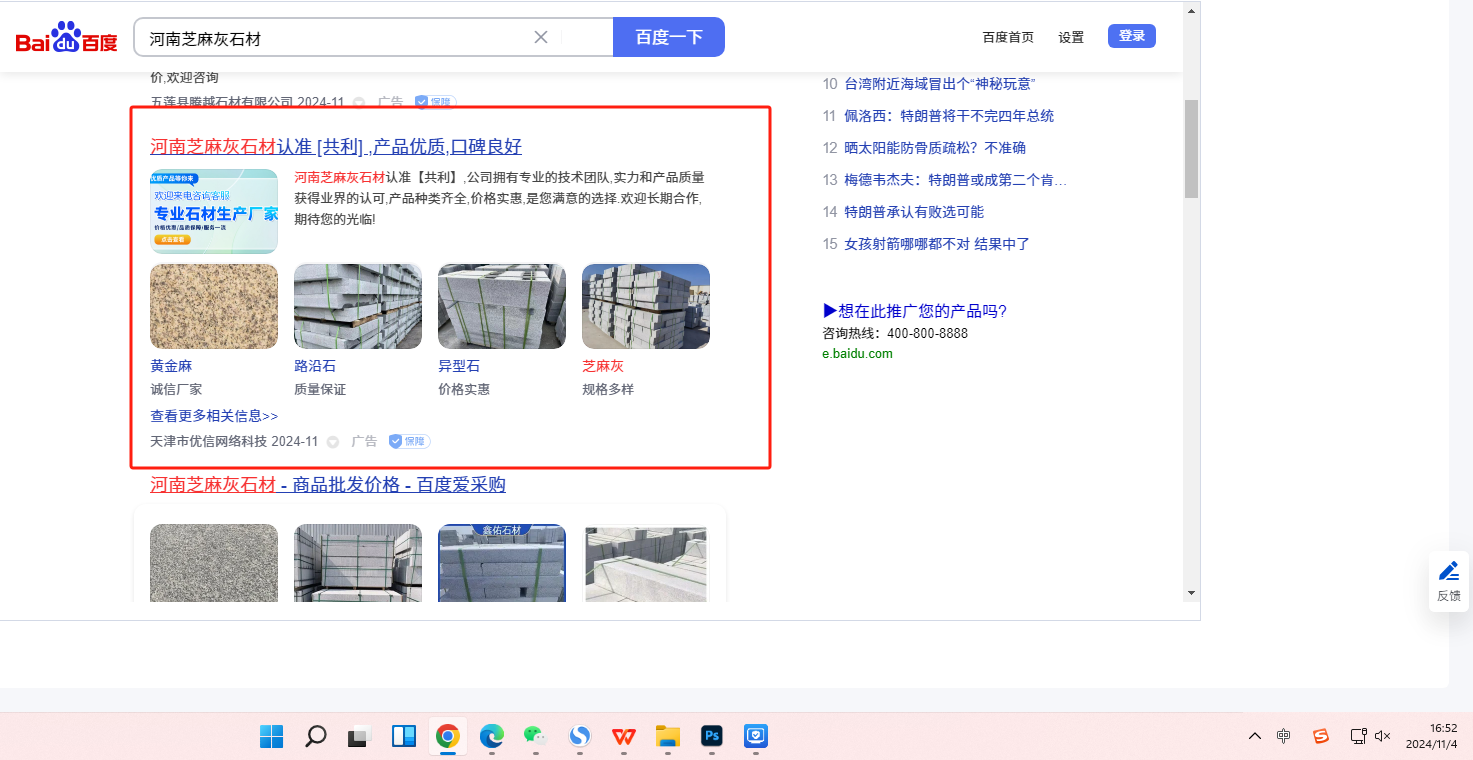Click the 登录 login button

point(1132,36)
